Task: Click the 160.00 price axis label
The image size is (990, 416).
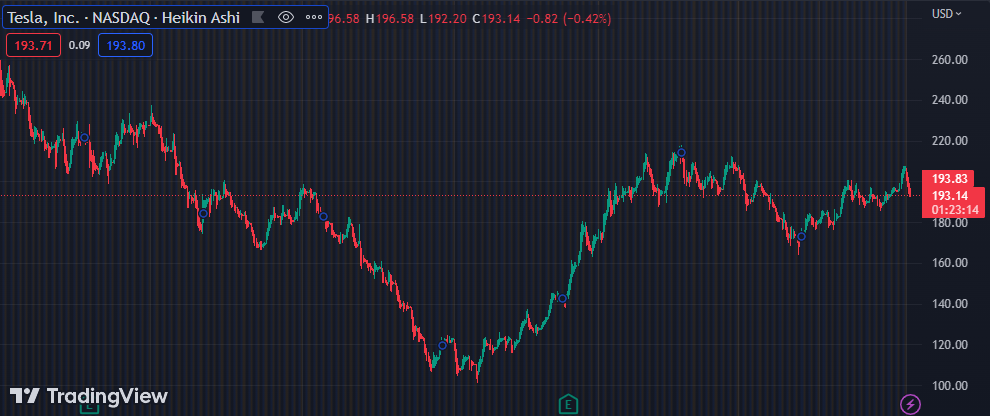Action: point(950,263)
